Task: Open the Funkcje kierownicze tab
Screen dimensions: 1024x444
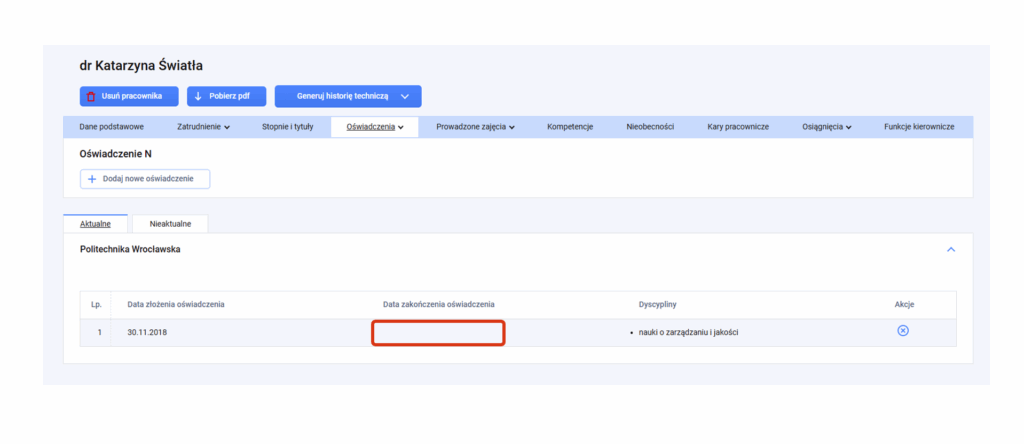Action: point(919,127)
